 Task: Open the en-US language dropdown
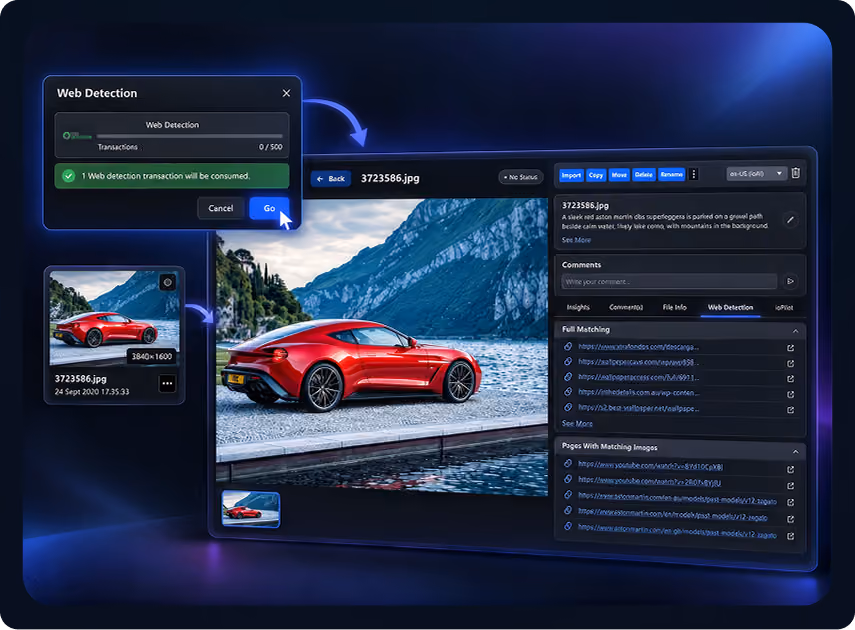(x=757, y=173)
